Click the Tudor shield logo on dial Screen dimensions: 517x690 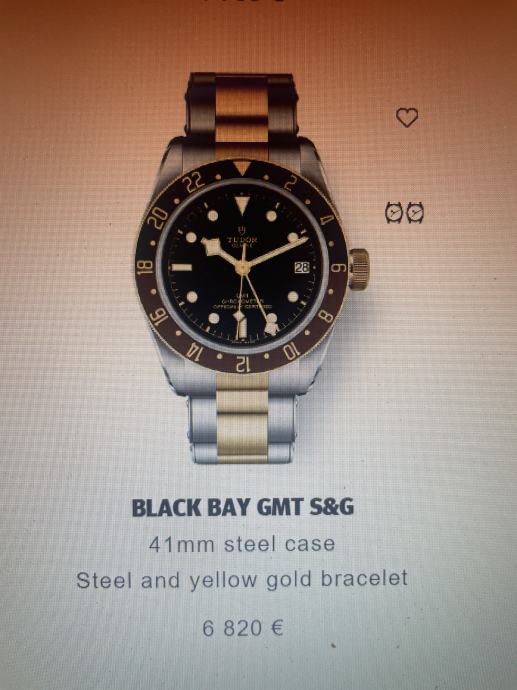(x=242, y=231)
